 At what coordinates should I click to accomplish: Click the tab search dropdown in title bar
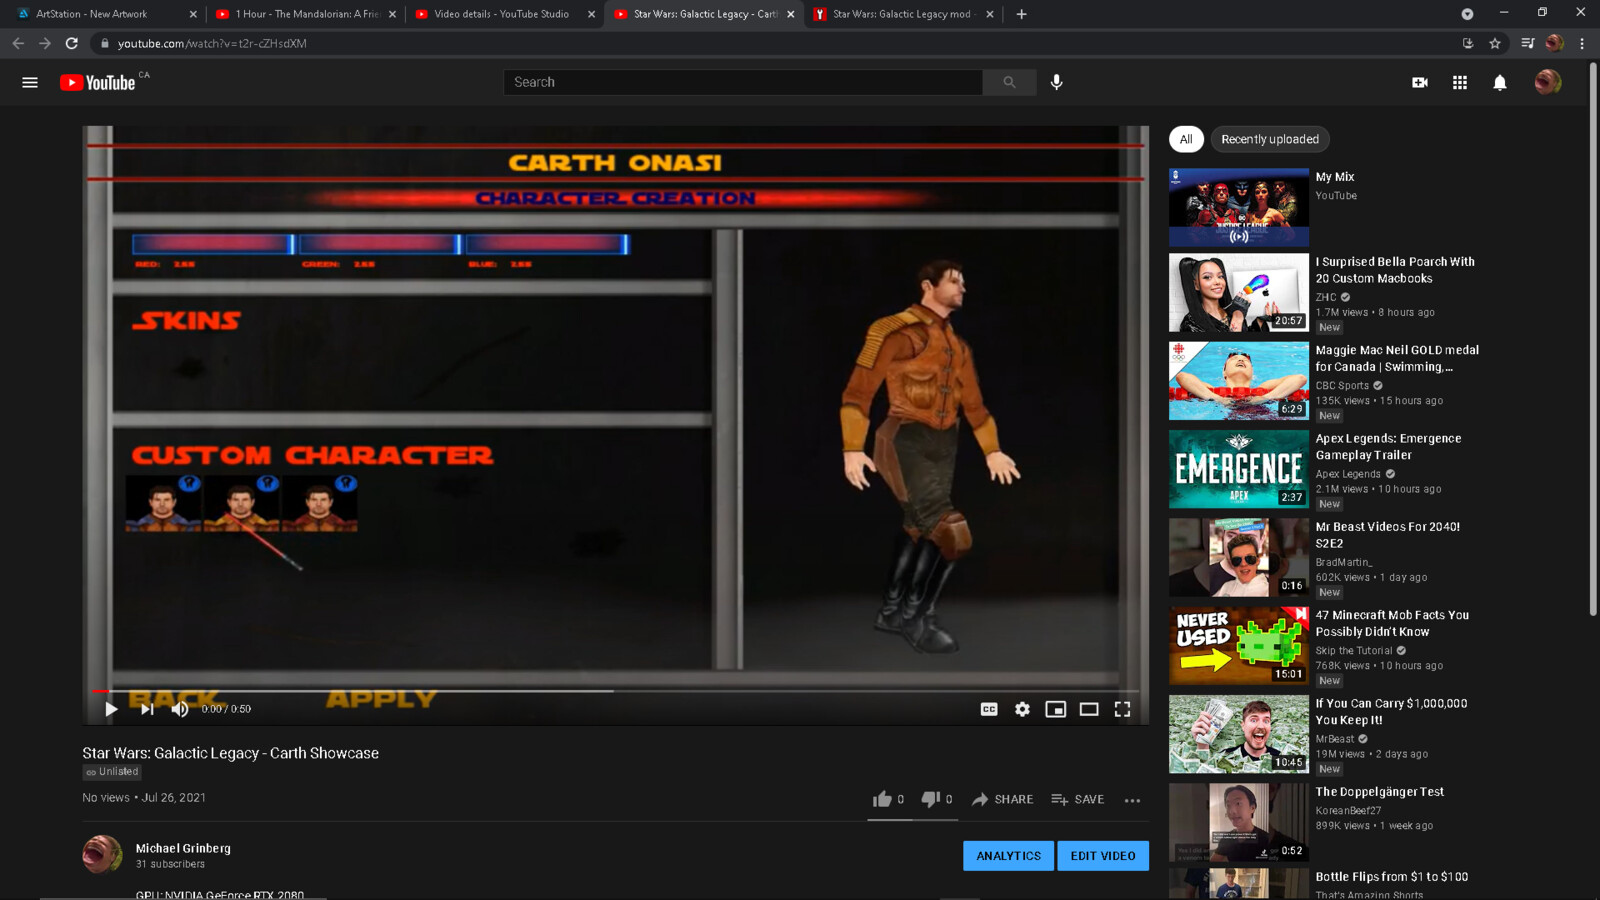click(x=1467, y=14)
